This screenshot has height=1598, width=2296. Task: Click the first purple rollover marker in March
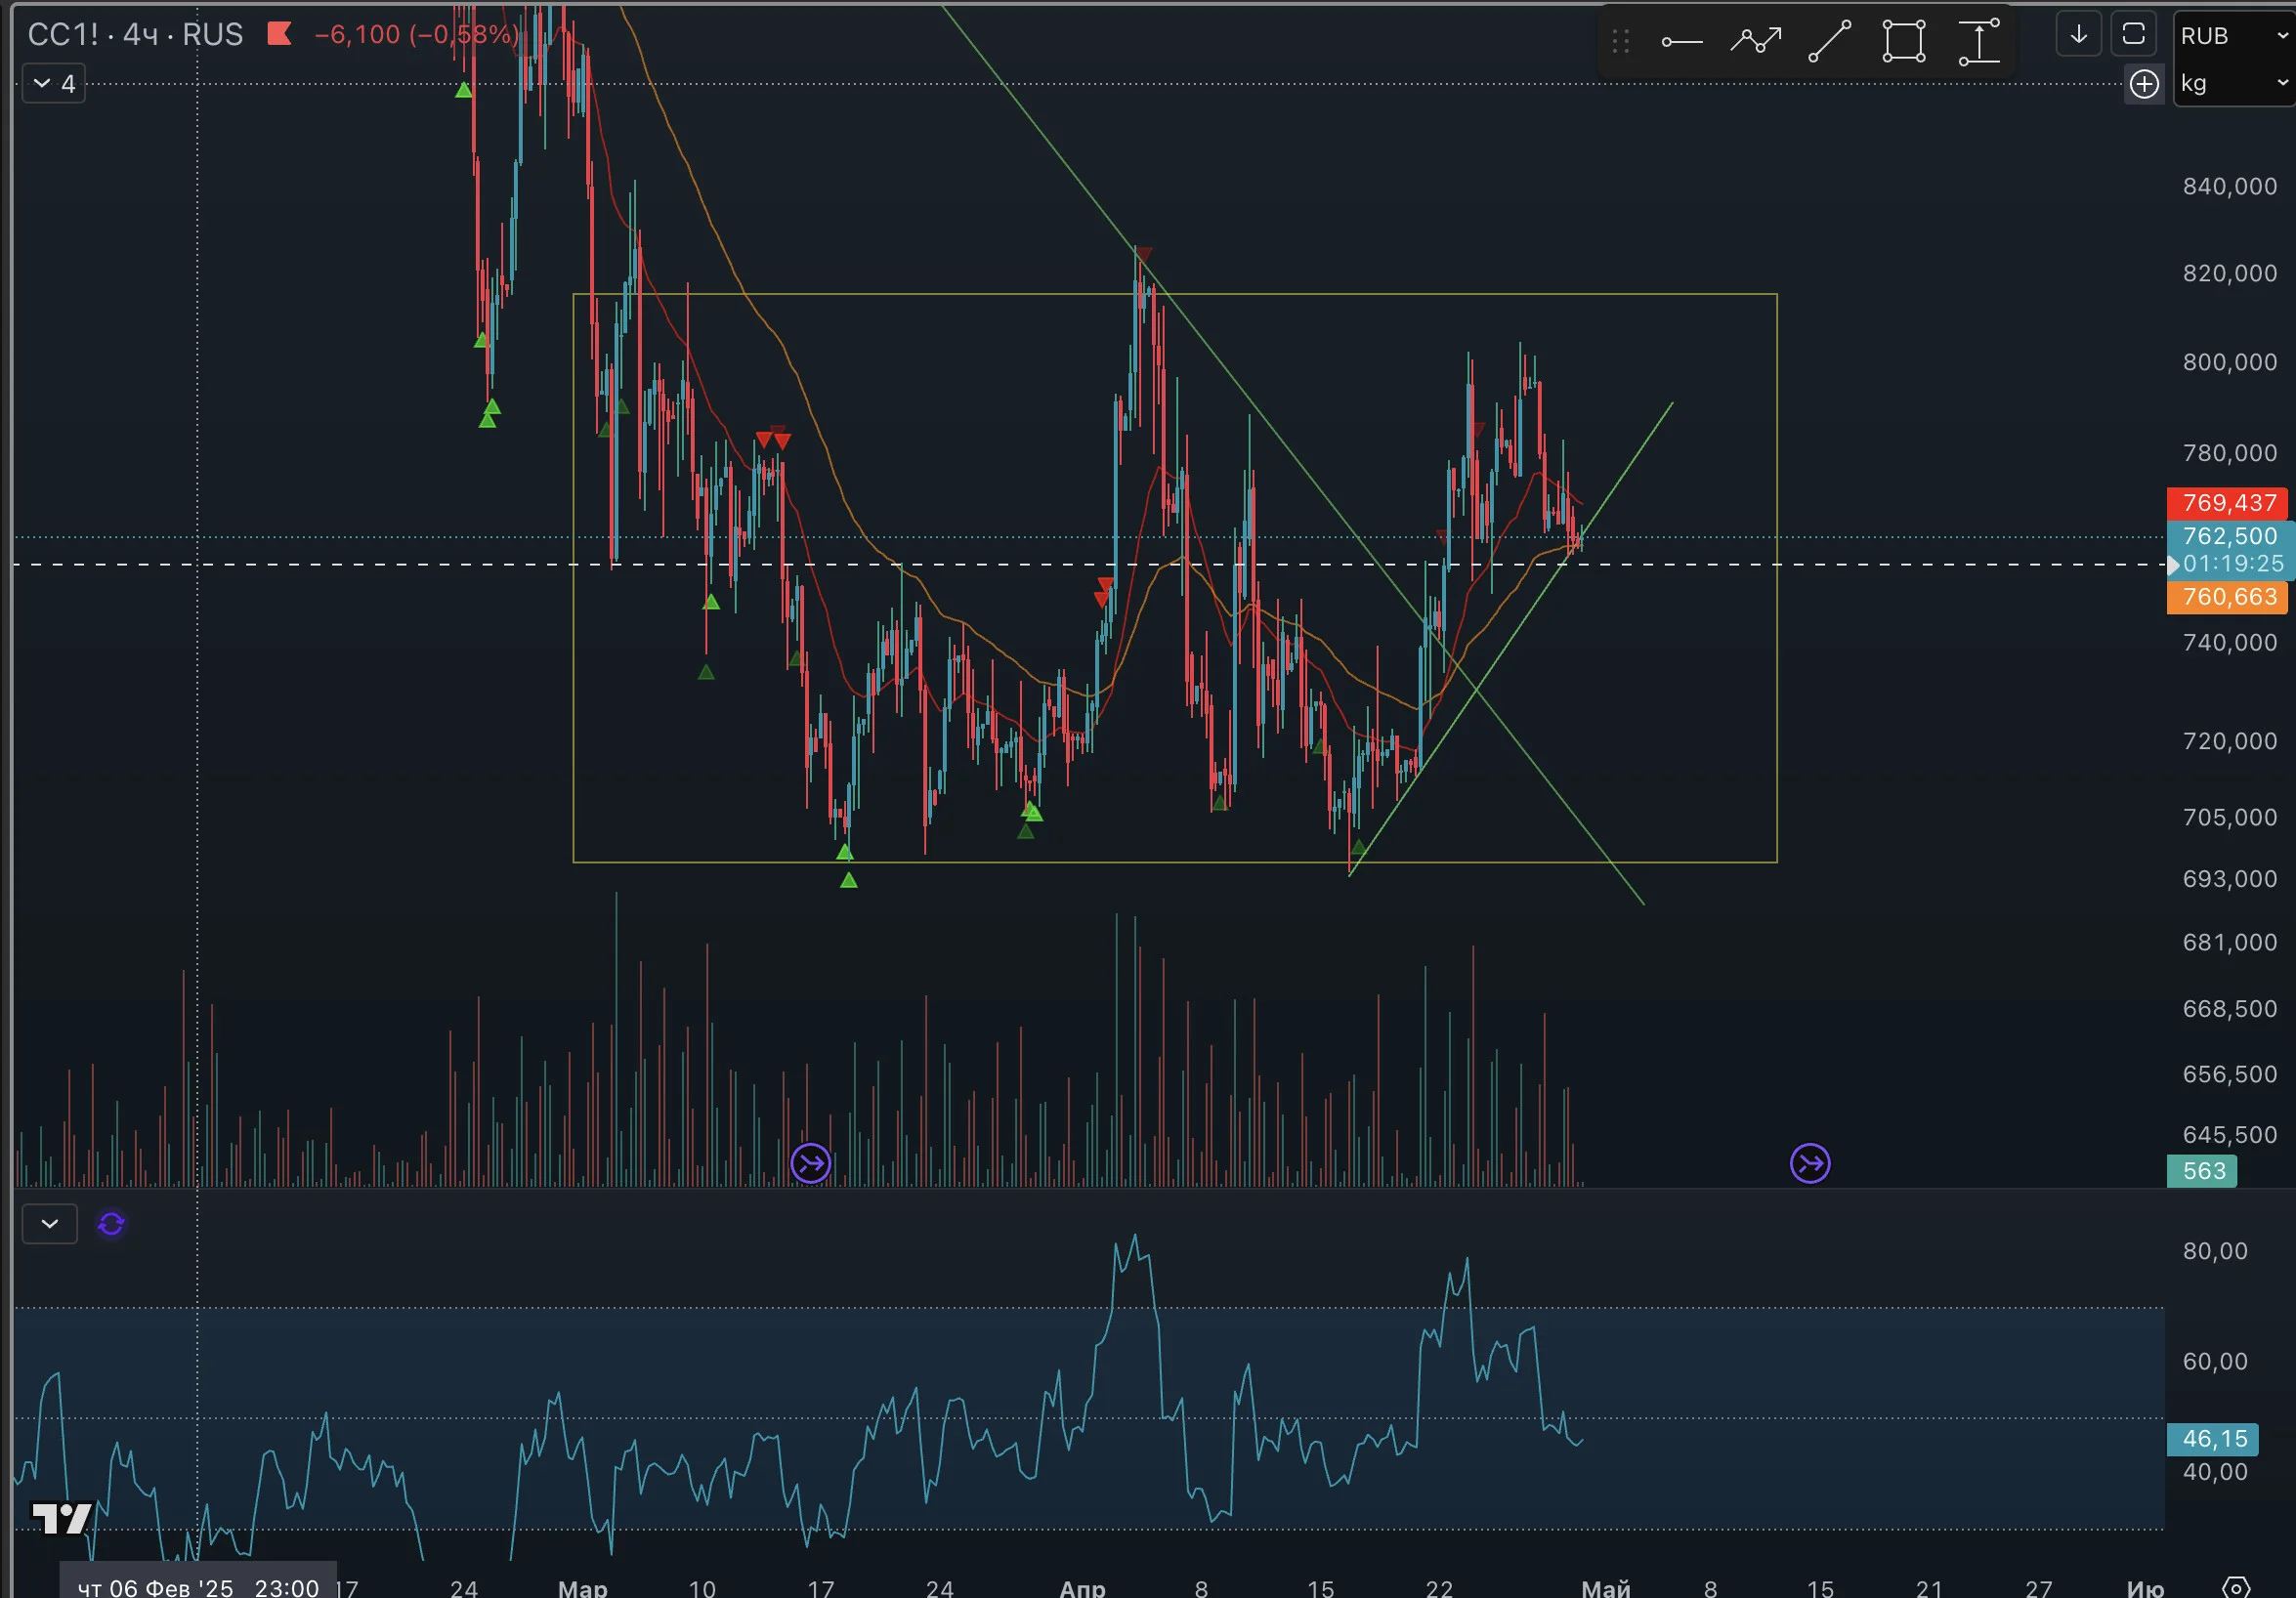point(811,1163)
